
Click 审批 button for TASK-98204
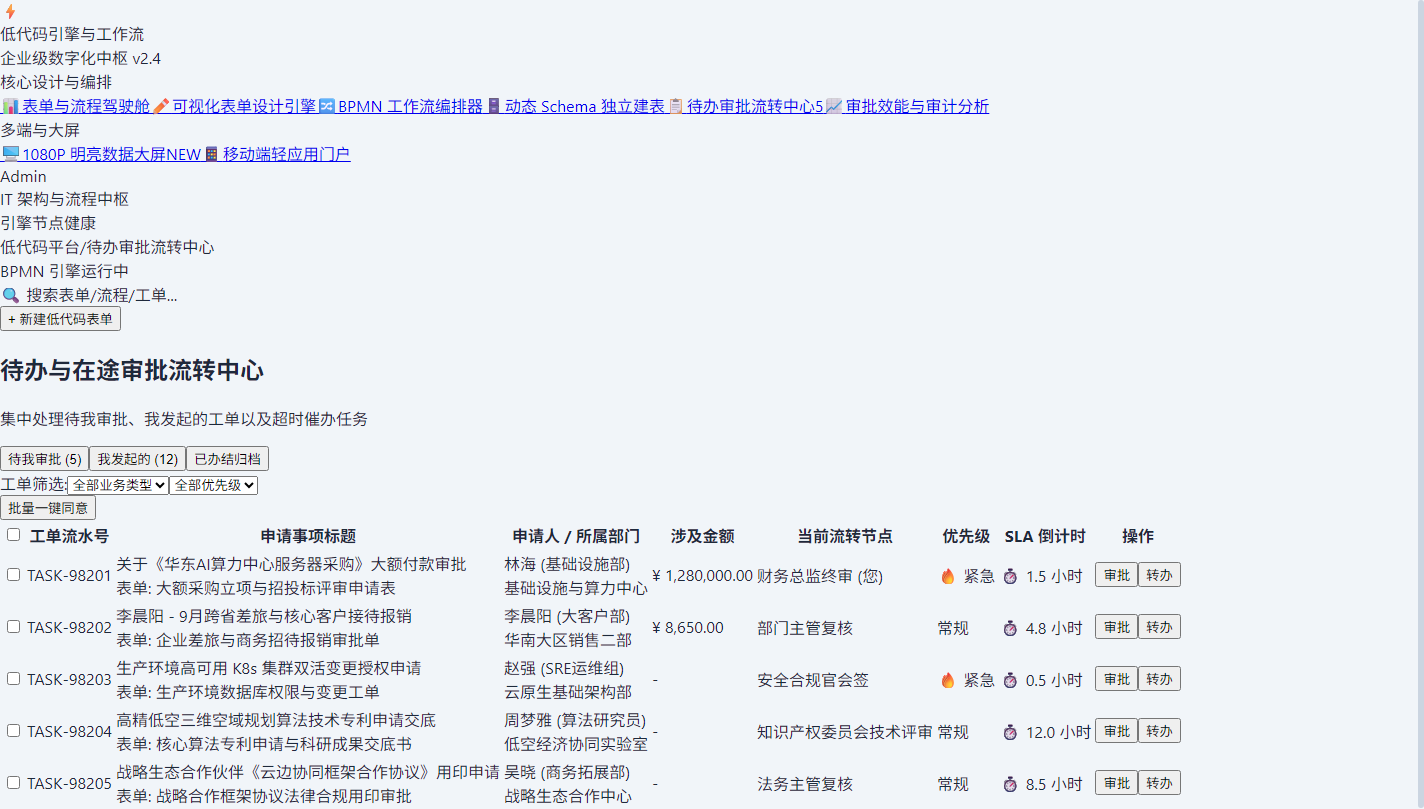pyautogui.click(x=1116, y=731)
